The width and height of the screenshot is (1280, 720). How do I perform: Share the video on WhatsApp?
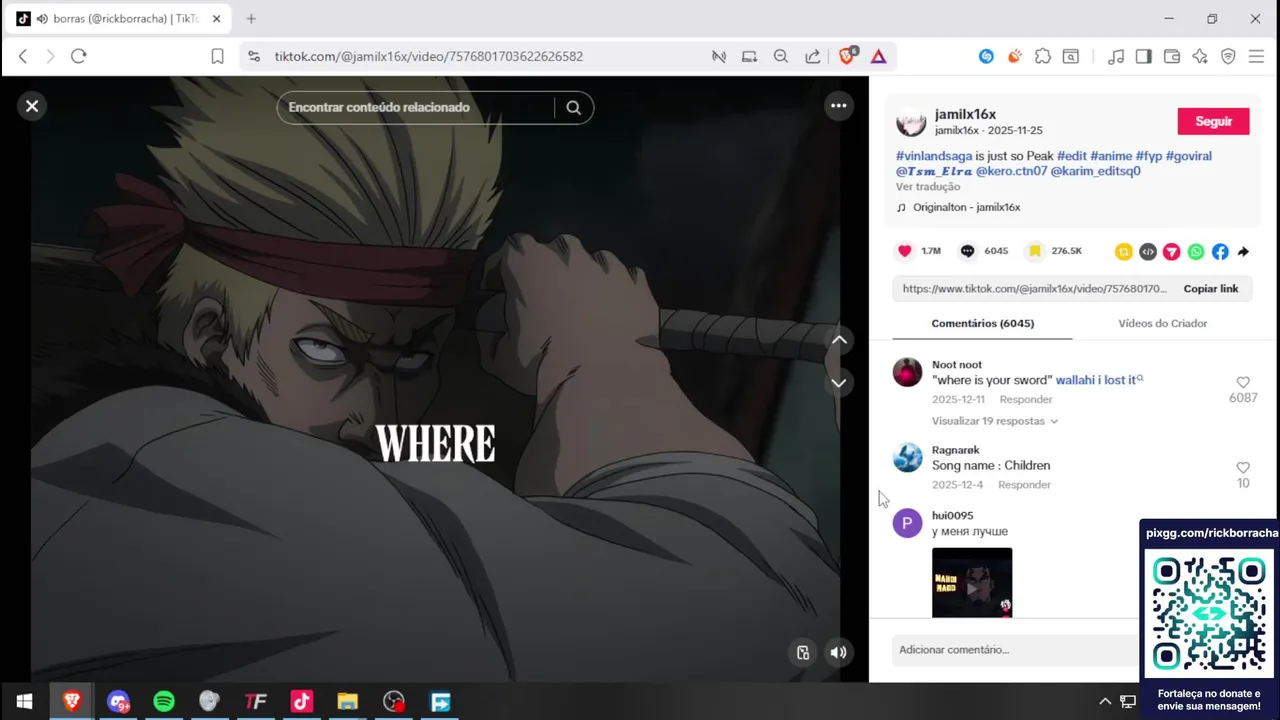(1196, 252)
